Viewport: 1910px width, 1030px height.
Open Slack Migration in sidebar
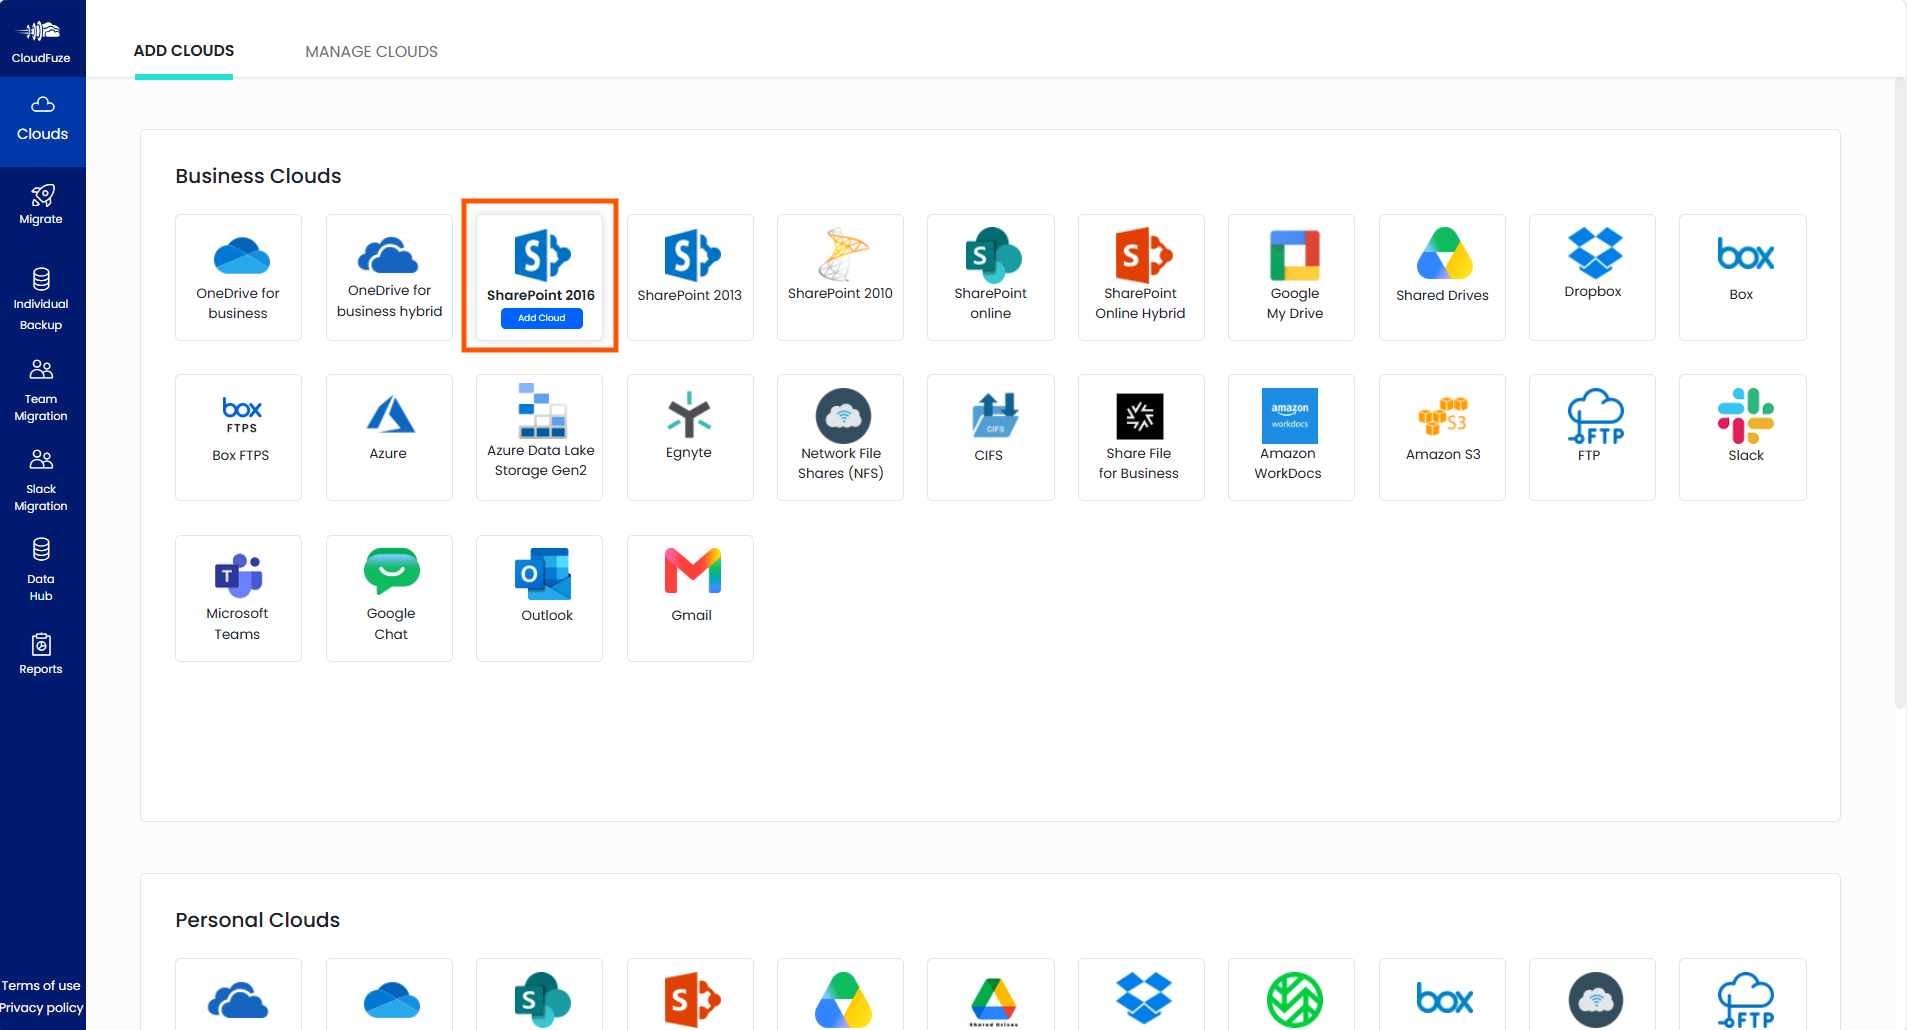pyautogui.click(x=42, y=481)
